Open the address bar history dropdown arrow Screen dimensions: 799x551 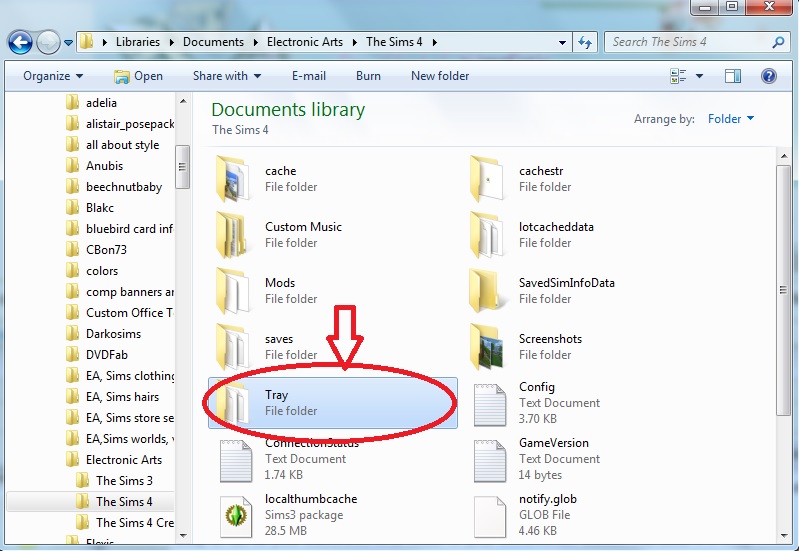(x=562, y=43)
